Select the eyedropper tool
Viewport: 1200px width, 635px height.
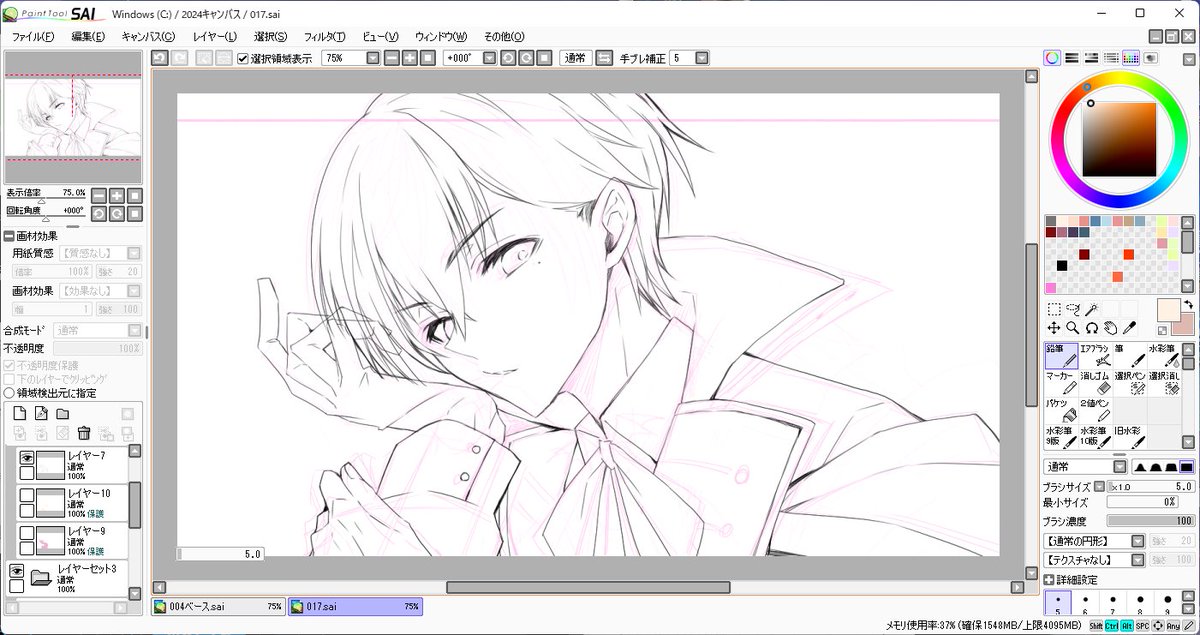(x=1130, y=328)
